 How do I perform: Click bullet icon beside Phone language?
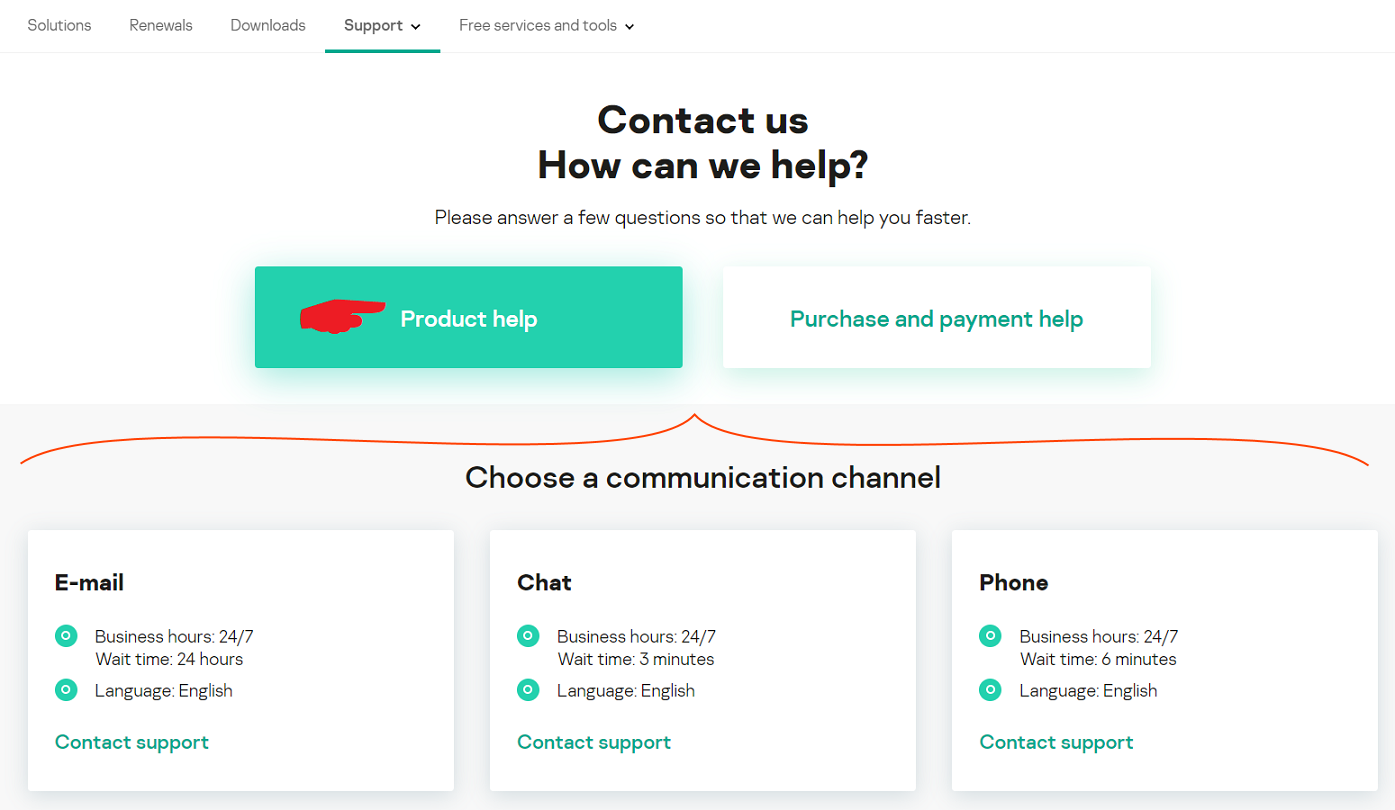click(990, 689)
